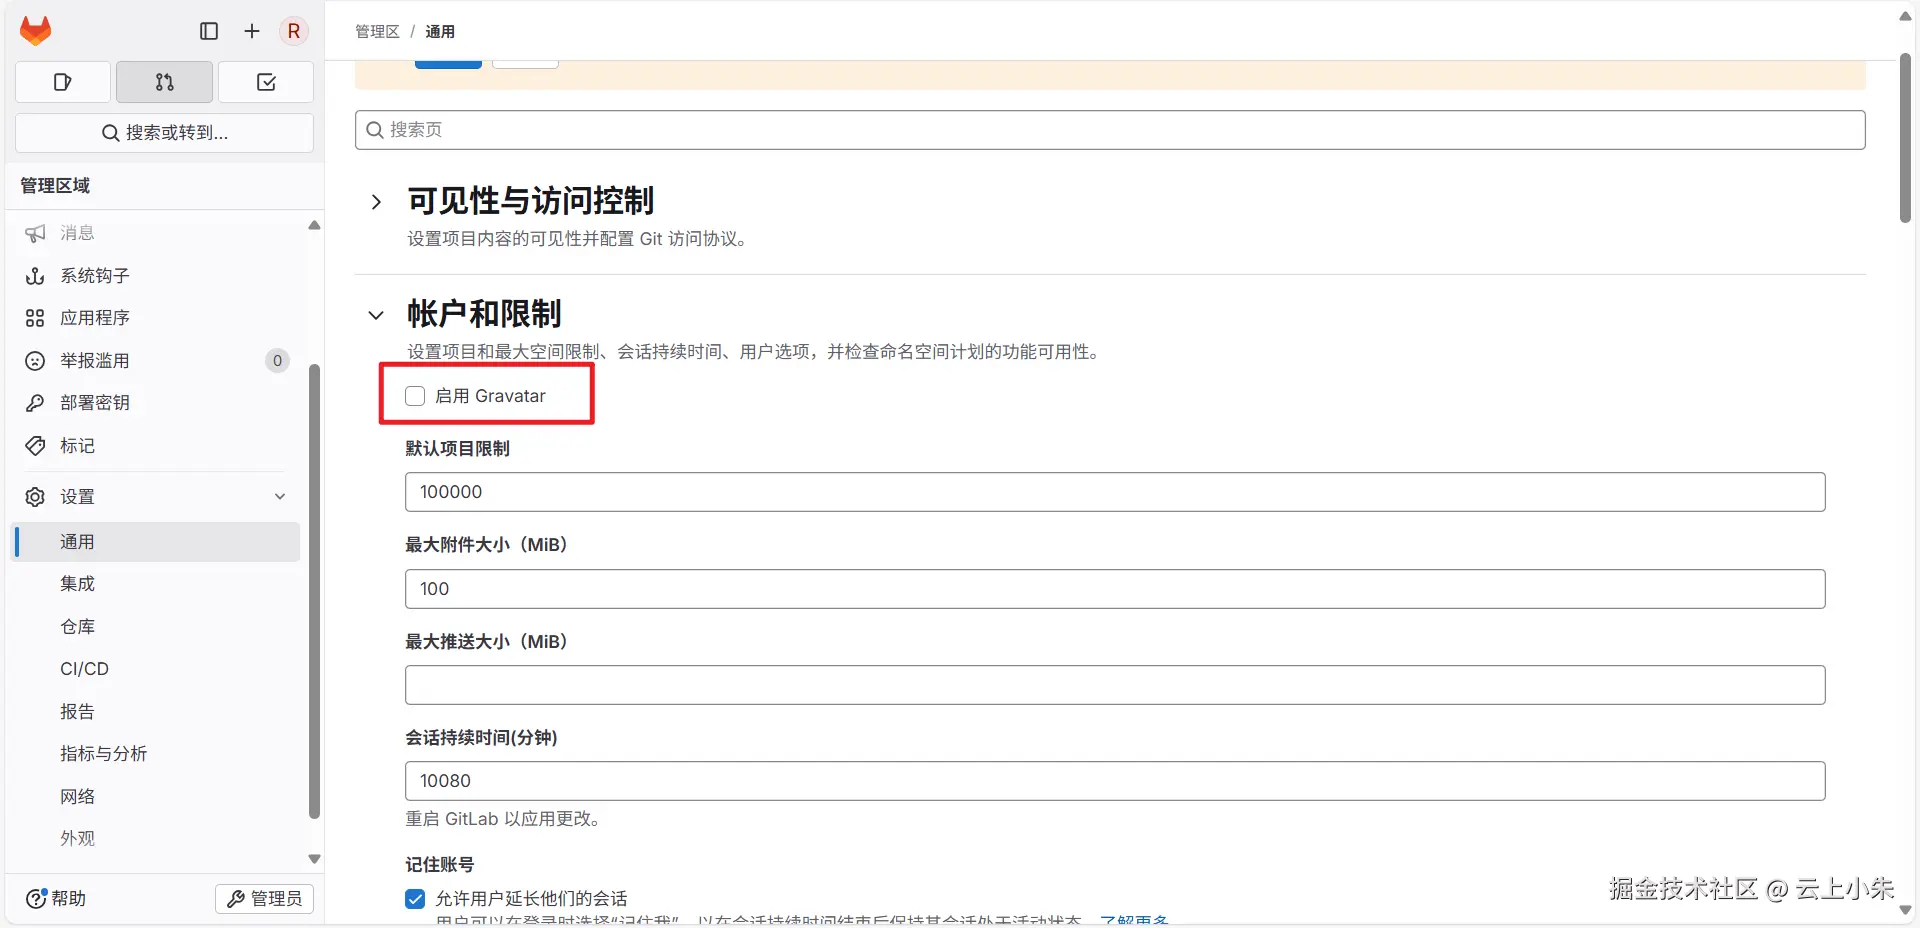Click the anchor icon beside 系统钩子
The width and height of the screenshot is (1920, 928).
tap(35, 276)
